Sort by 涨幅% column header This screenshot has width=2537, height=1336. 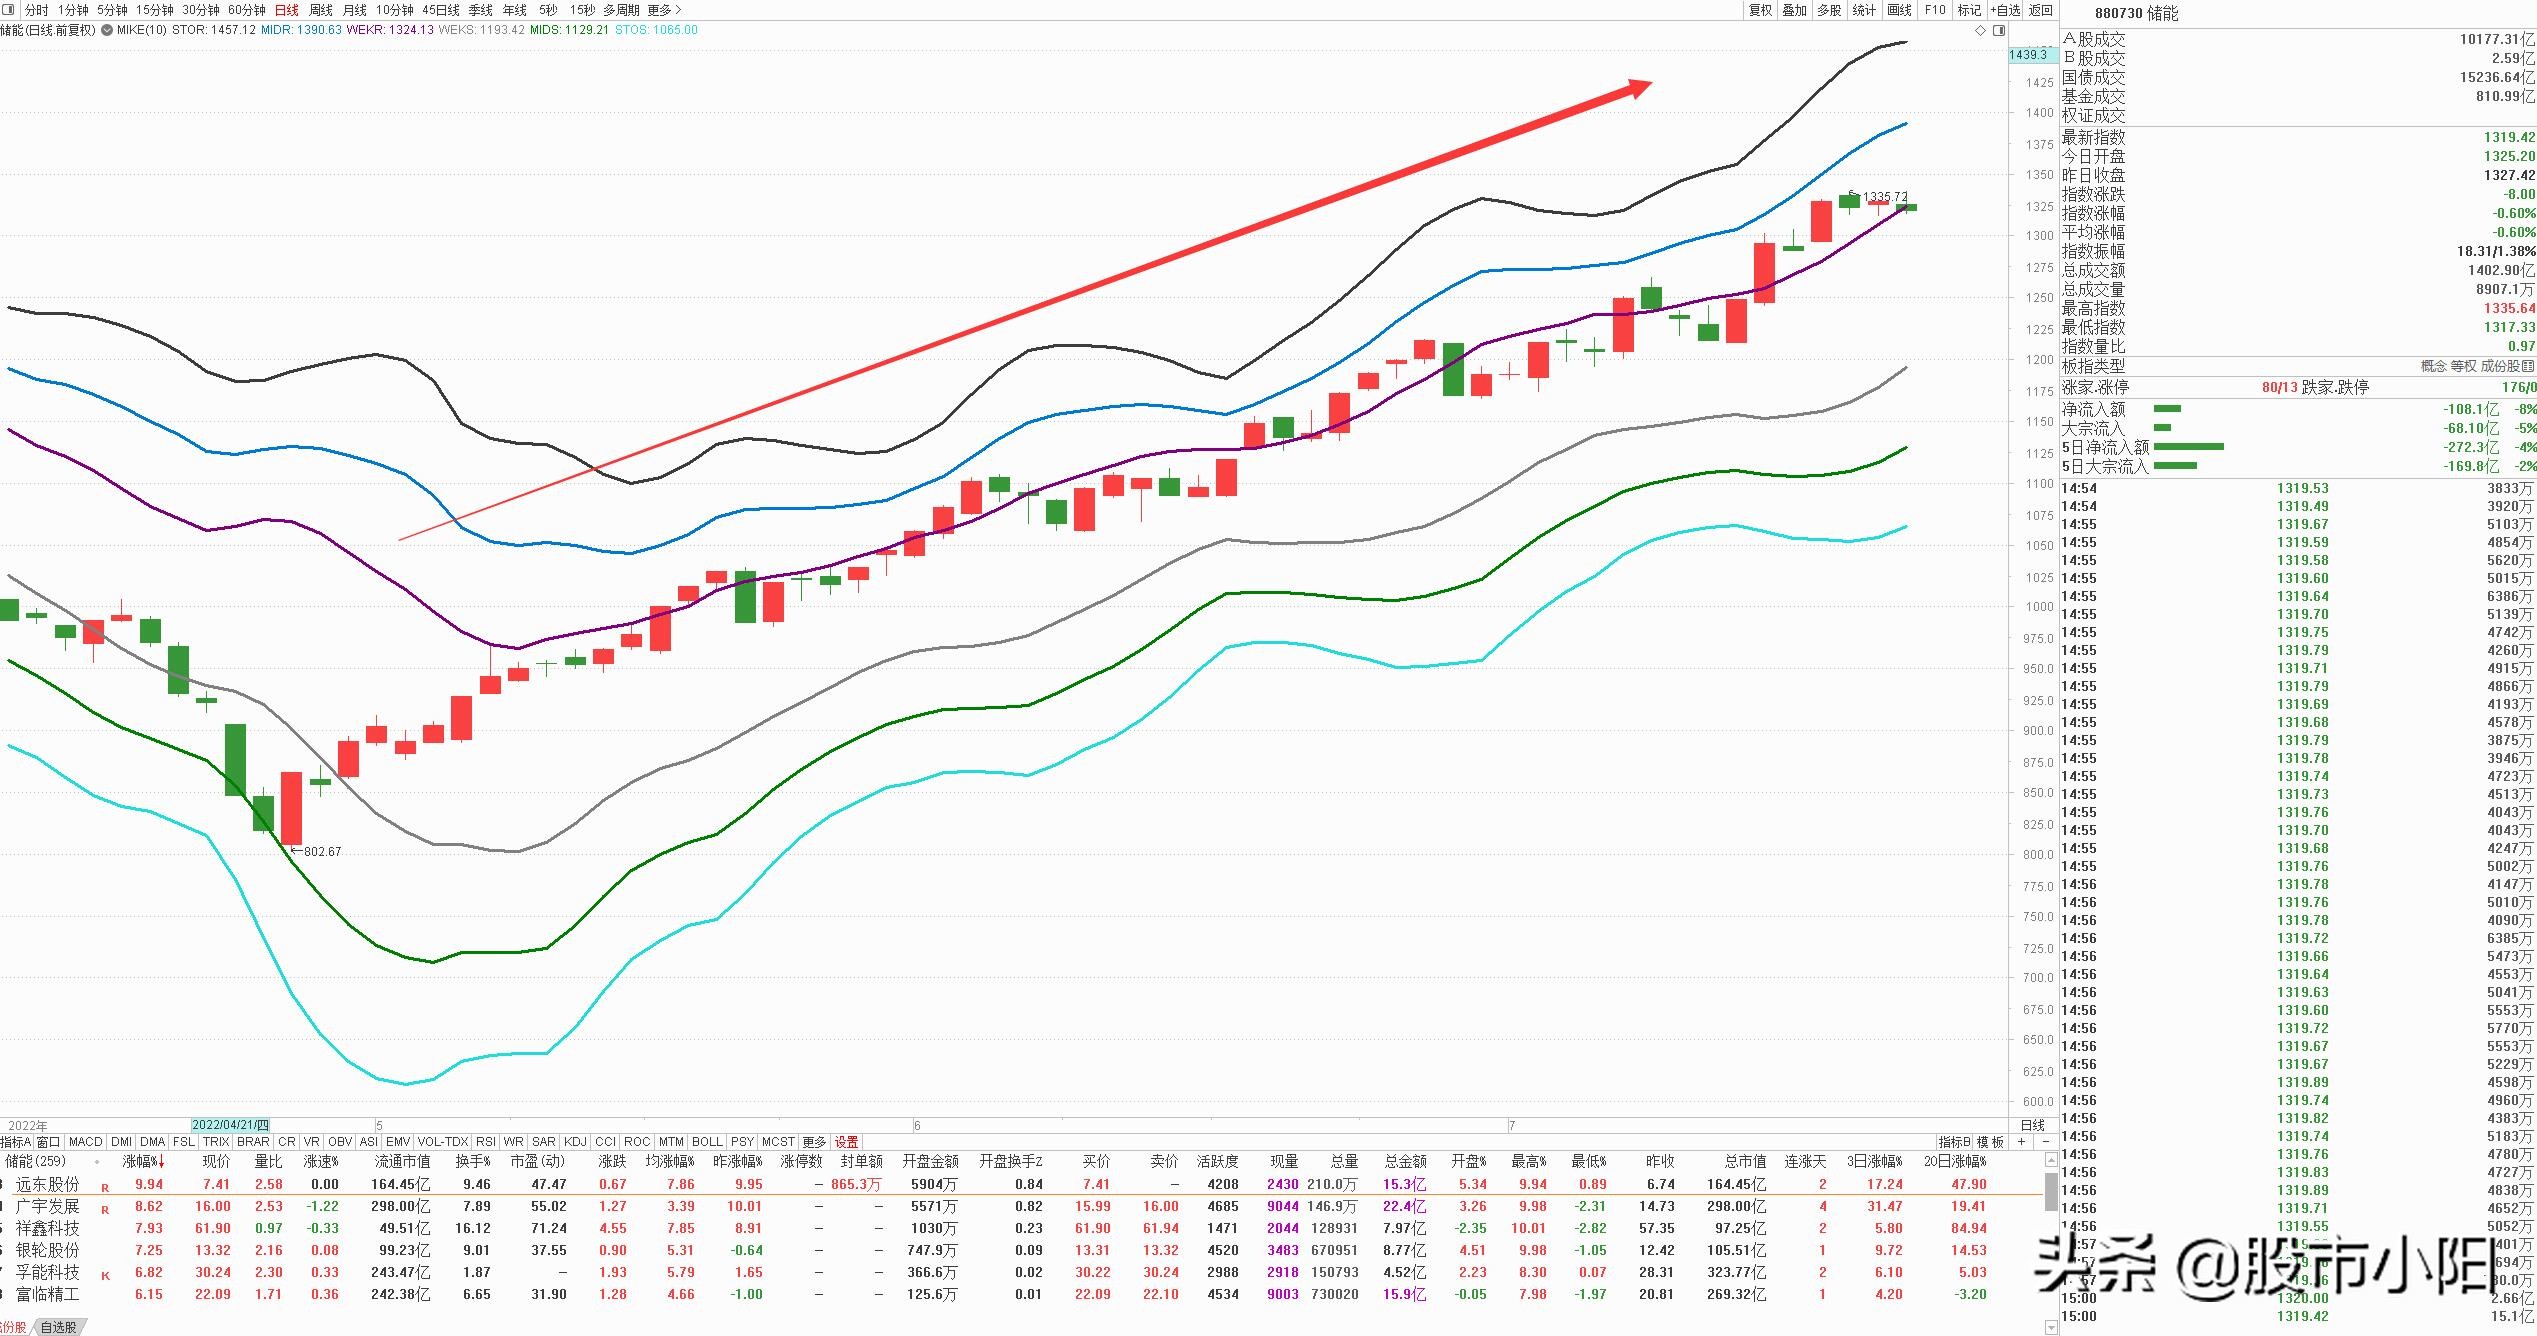tap(141, 1161)
